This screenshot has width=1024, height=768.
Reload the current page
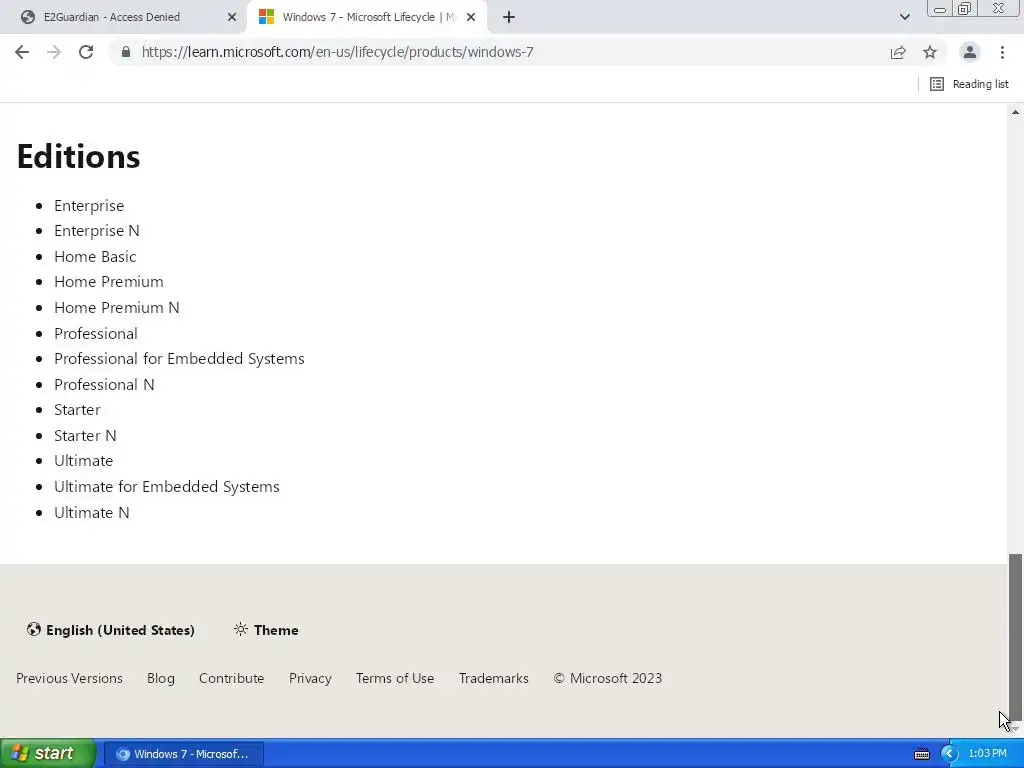pos(86,52)
